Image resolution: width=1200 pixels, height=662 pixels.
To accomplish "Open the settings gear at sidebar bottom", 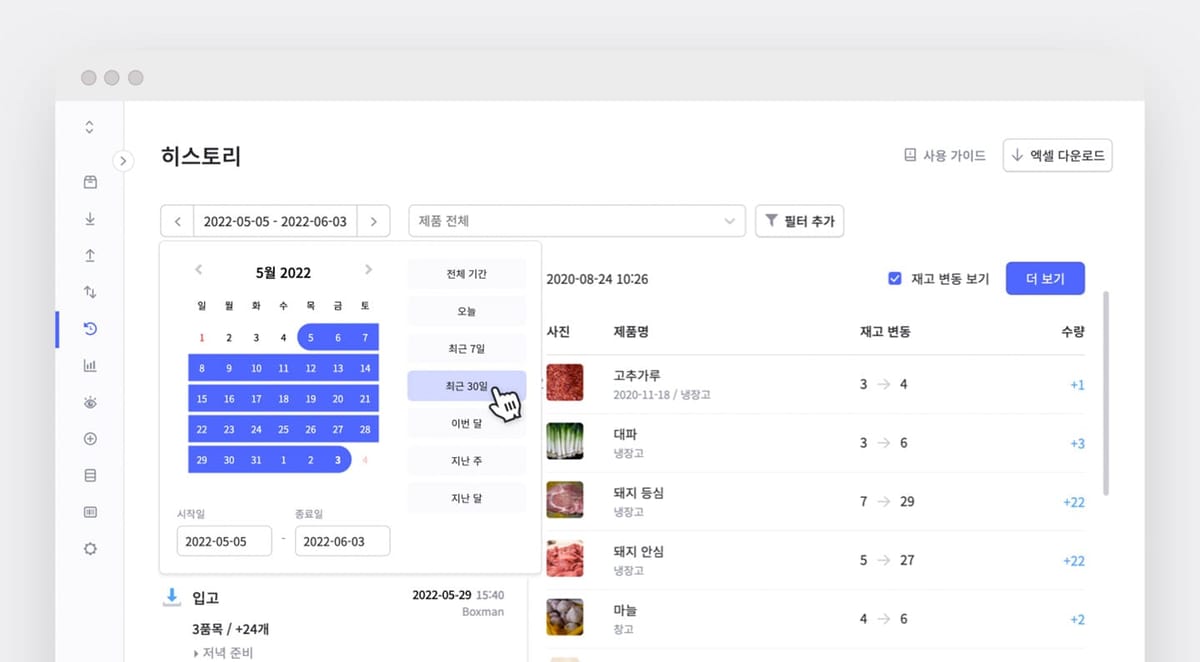I will 90,548.
